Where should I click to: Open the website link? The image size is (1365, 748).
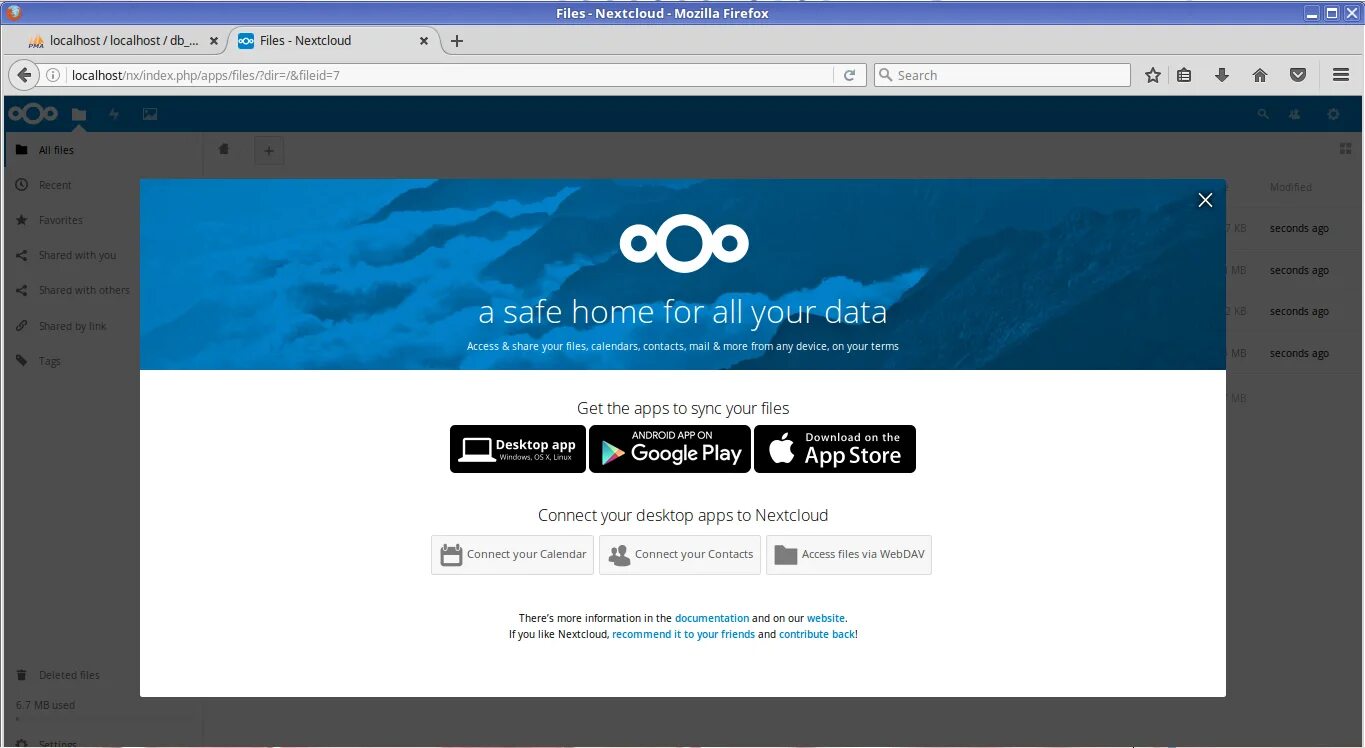tap(826, 618)
